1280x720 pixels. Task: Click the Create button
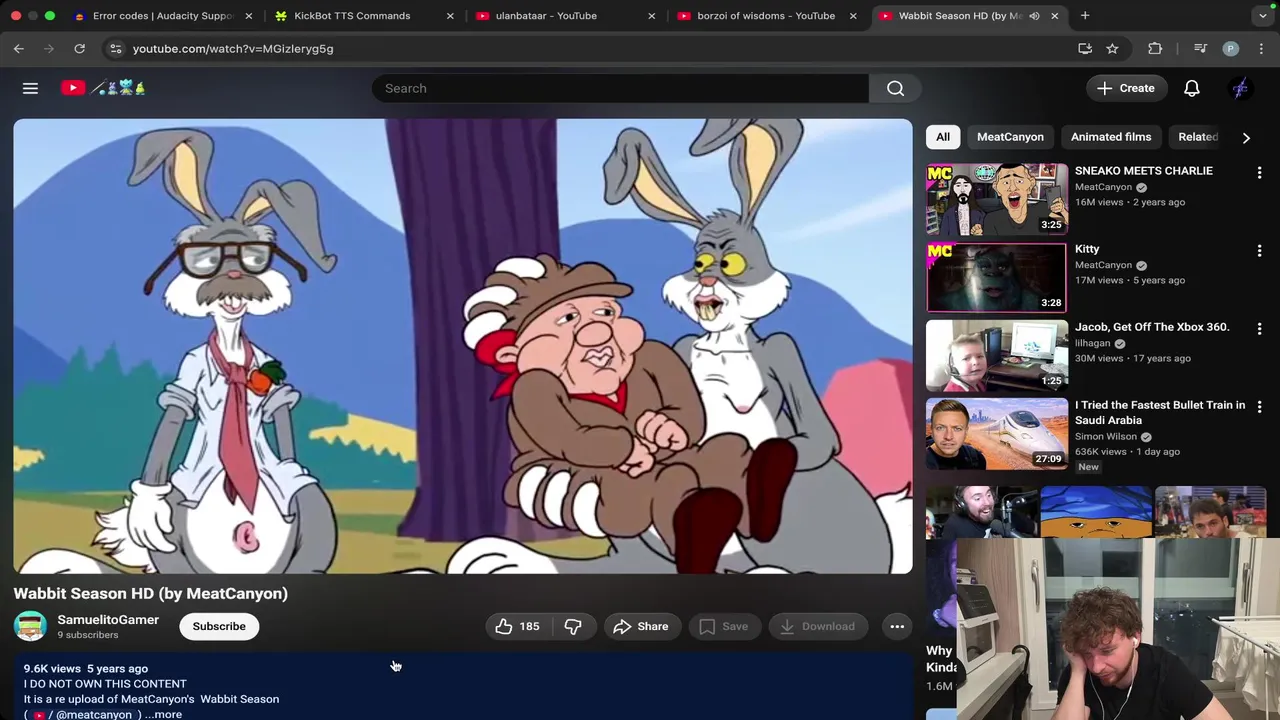[x=1126, y=88]
